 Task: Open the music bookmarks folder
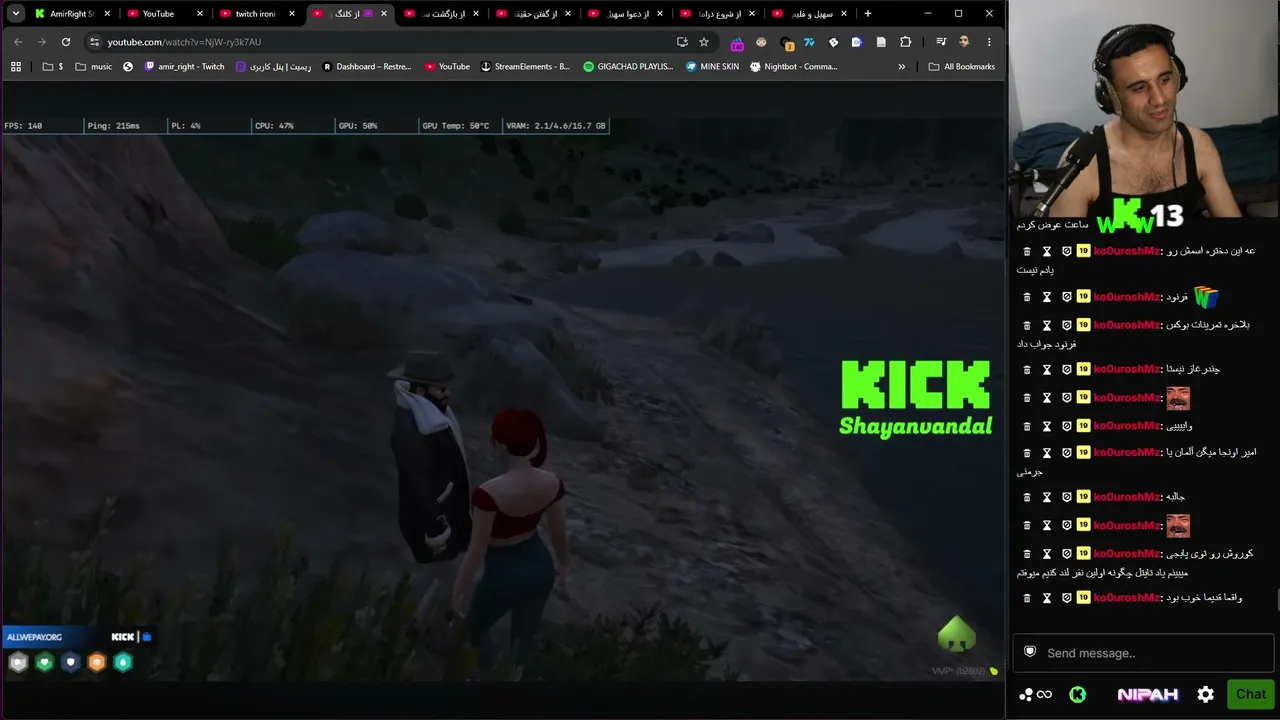point(93,67)
